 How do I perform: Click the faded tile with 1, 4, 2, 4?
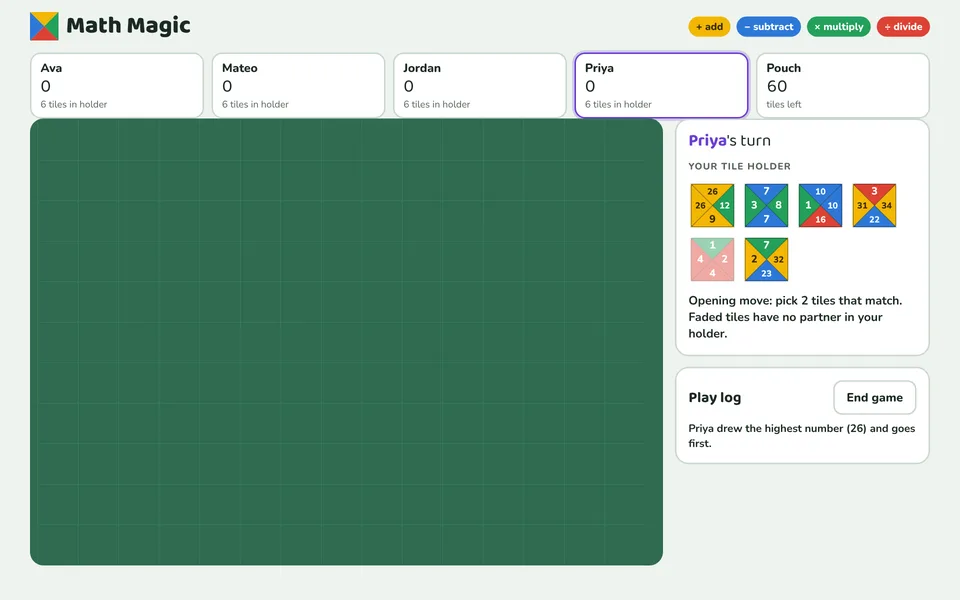point(712,259)
